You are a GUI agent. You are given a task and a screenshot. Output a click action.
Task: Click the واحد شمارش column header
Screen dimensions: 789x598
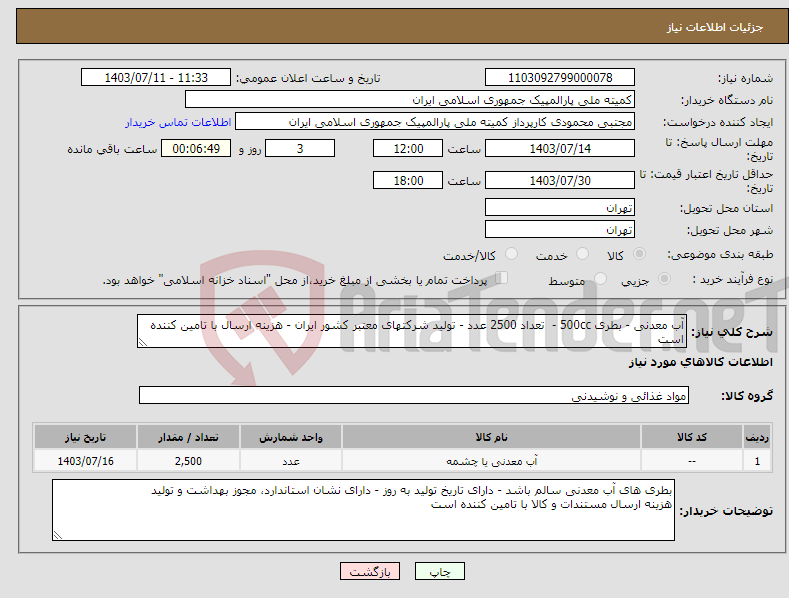[291, 437]
